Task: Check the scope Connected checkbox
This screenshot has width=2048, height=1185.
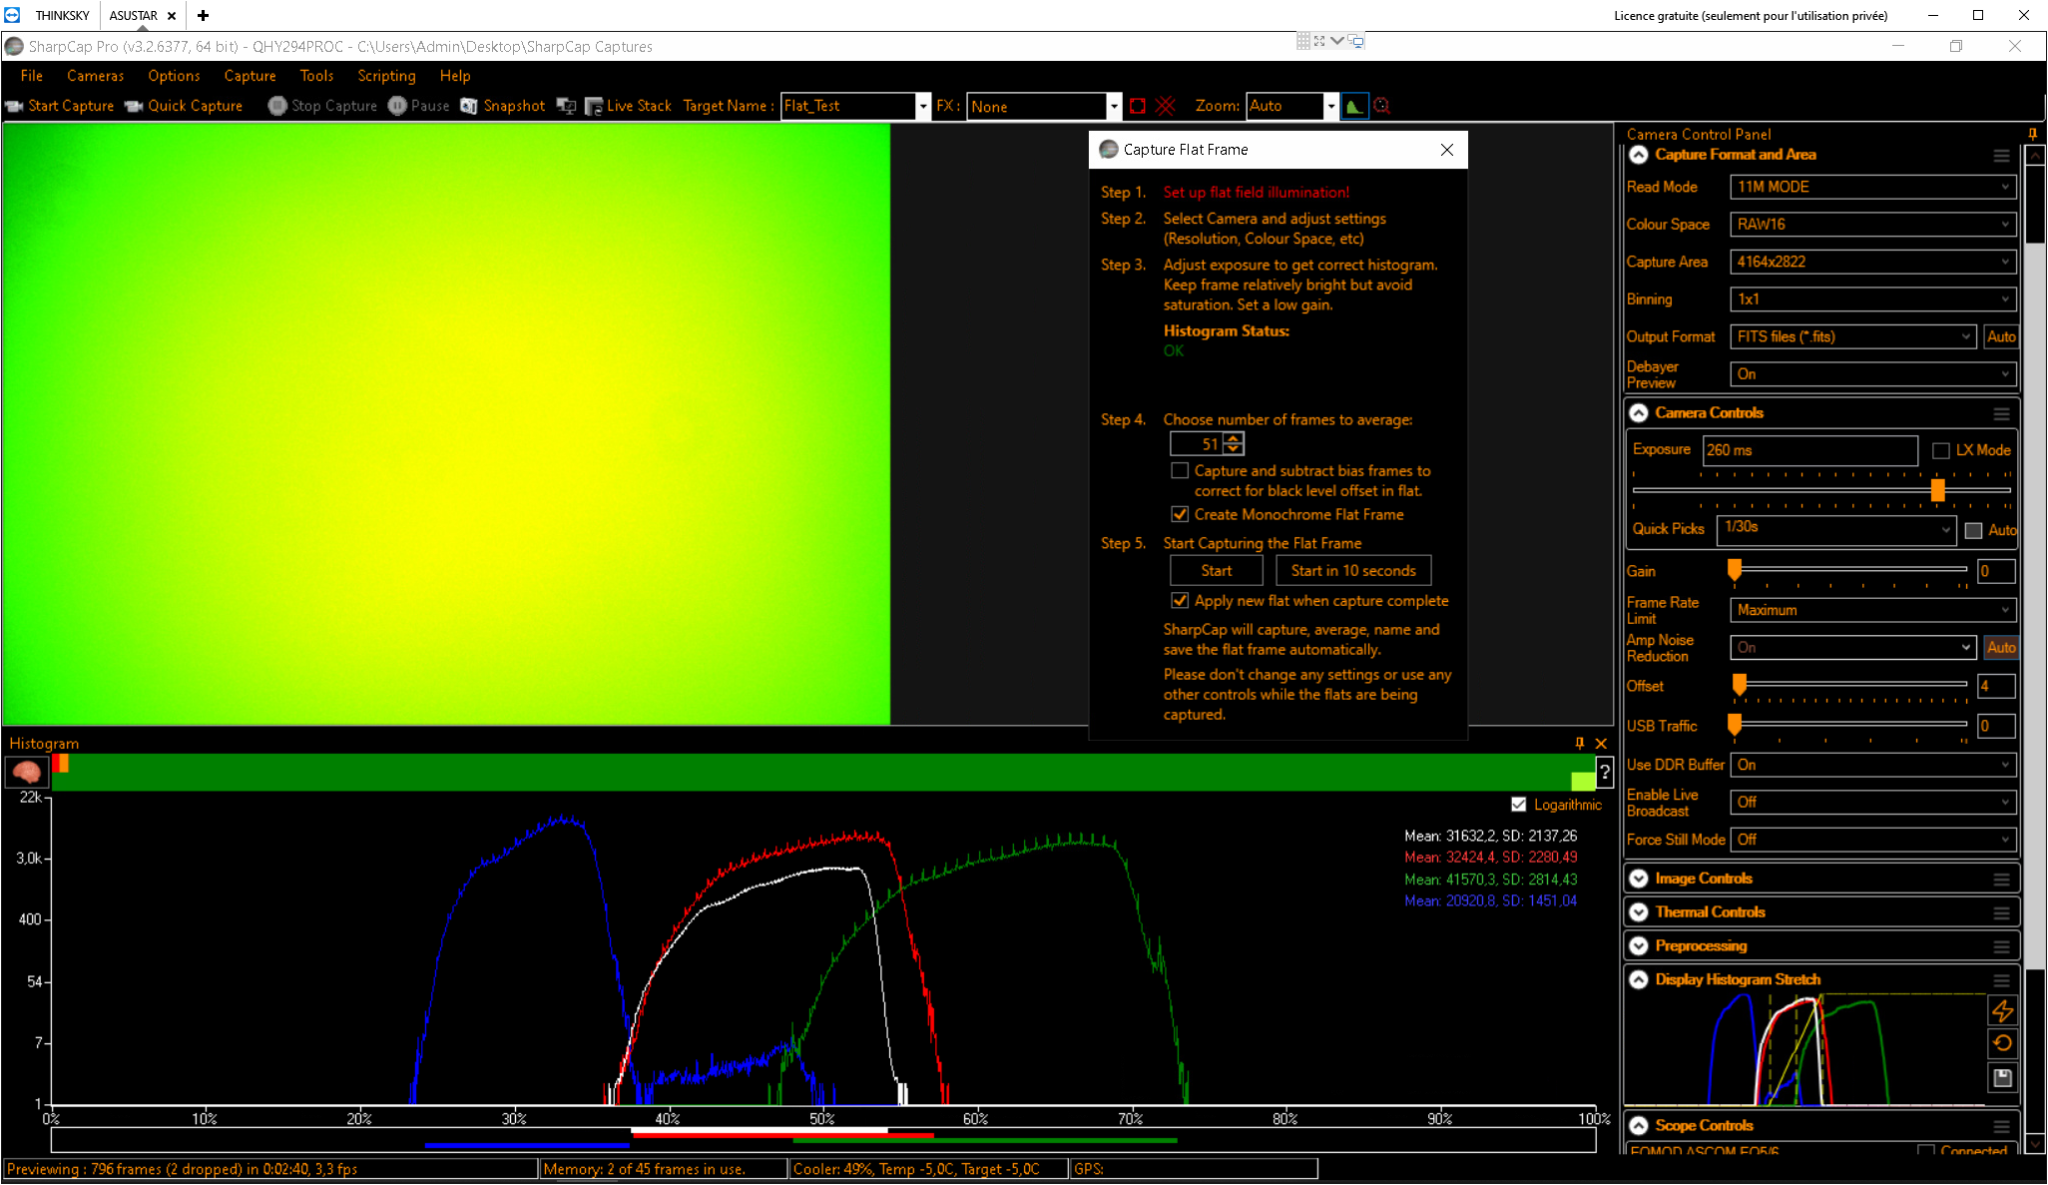Action: [1926, 1151]
